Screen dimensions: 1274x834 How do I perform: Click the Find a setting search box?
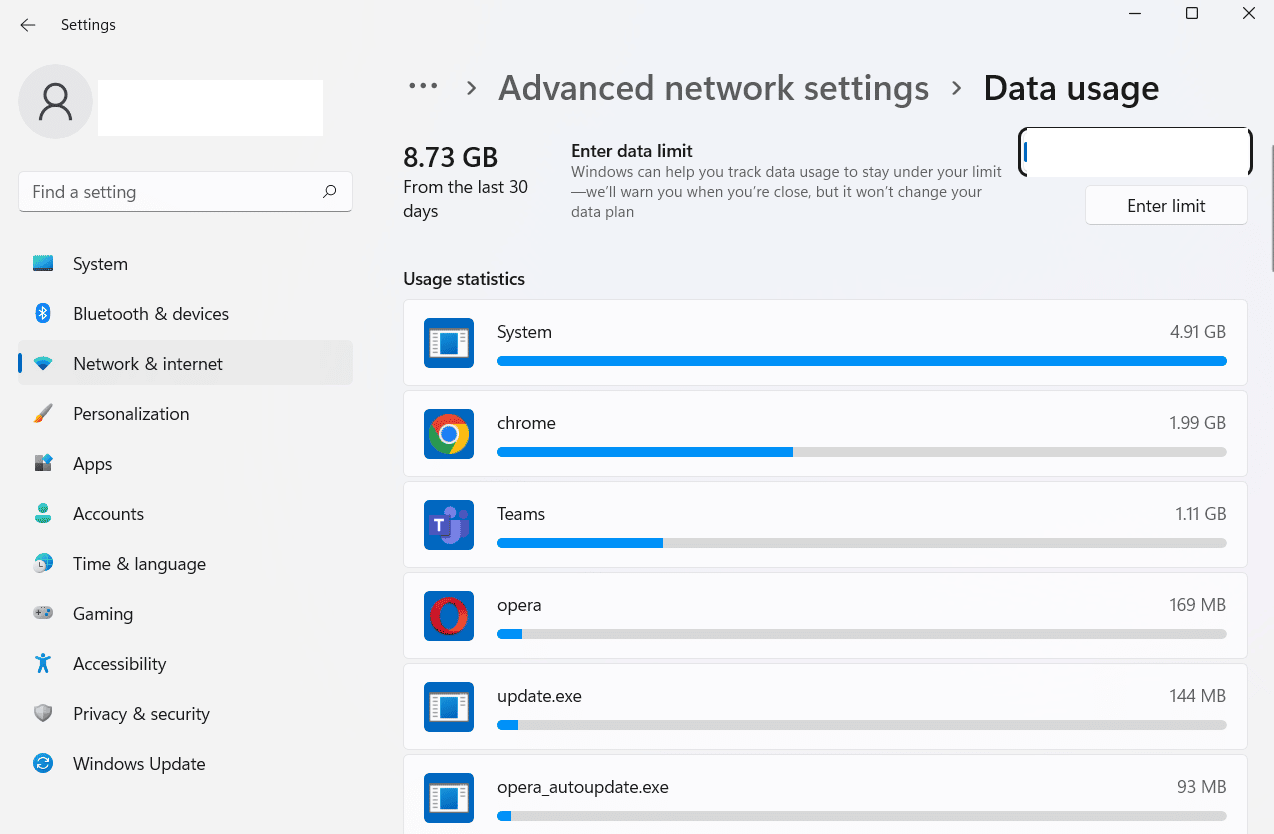pyautogui.click(x=185, y=192)
